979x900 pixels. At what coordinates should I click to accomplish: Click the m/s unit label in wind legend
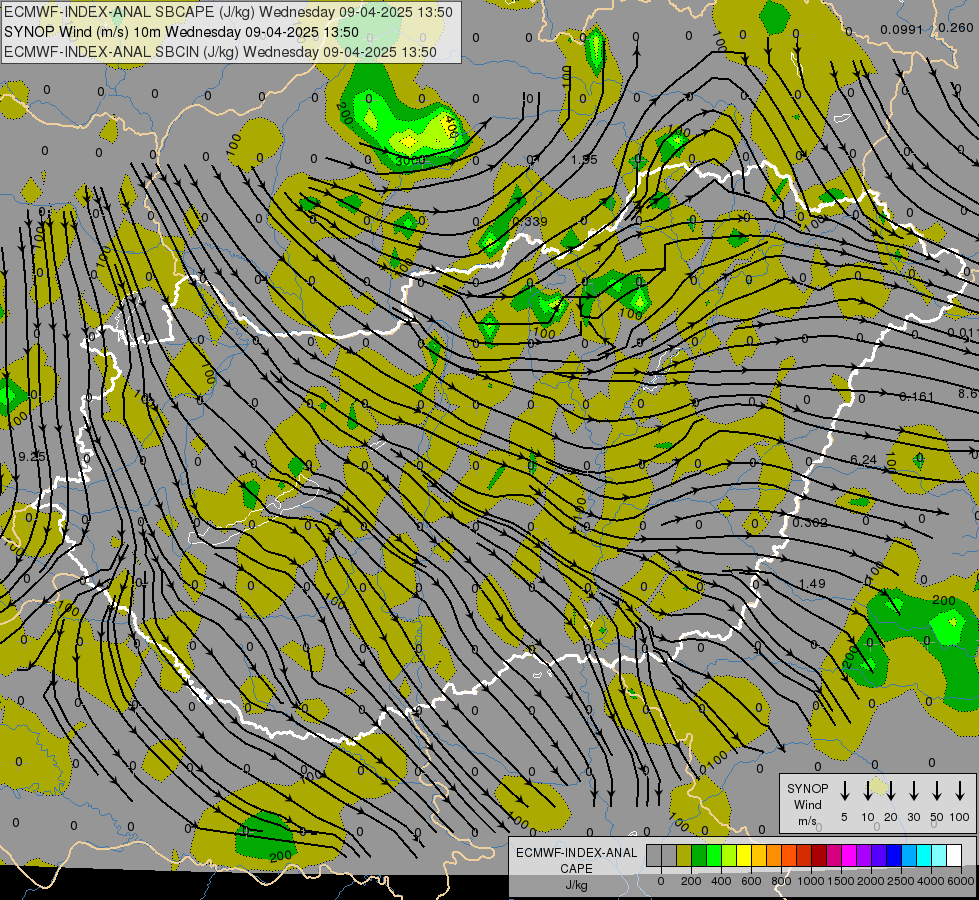(x=807, y=821)
